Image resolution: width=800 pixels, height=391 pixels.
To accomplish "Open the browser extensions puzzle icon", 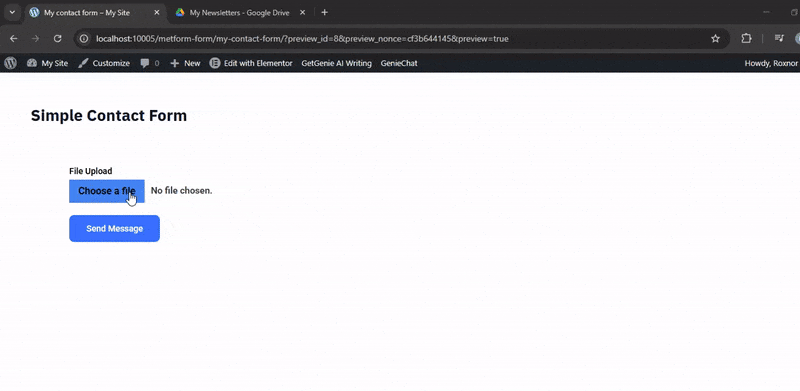I will click(x=746, y=39).
